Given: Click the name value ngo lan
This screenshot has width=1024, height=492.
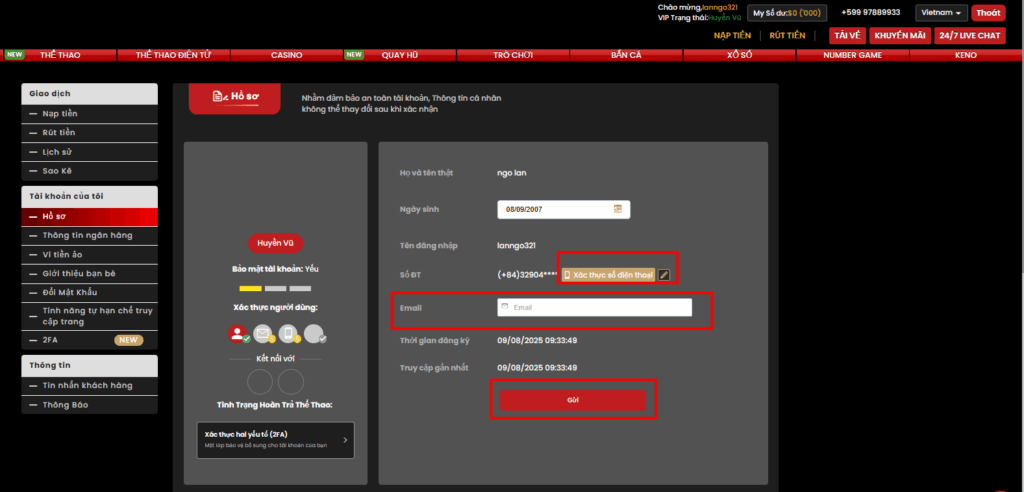Looking at the screenshot, I should (x=512, y=173).
